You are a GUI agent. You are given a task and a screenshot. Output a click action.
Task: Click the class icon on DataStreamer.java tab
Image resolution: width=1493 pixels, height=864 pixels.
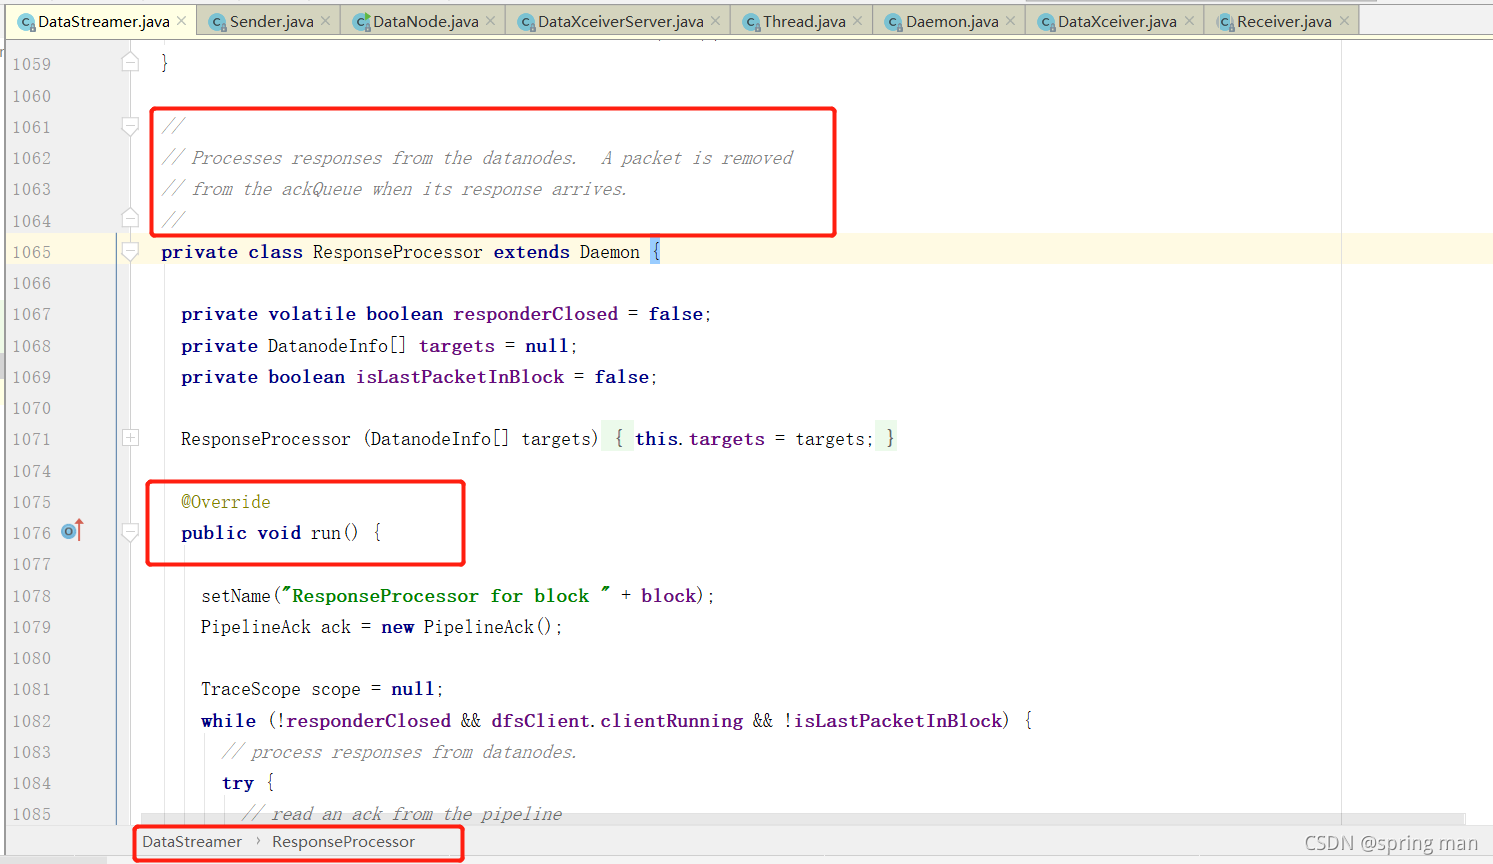tap(27, 22)
